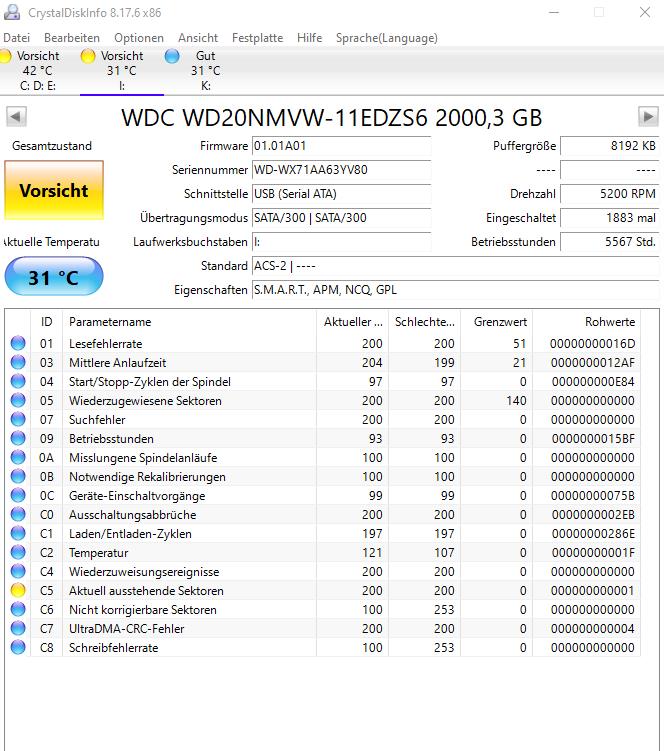Viewport: 664px width, 751px height.
Task: Click the Aktueller ... column header
Action: pyautogui.click(x=352, y=321)
